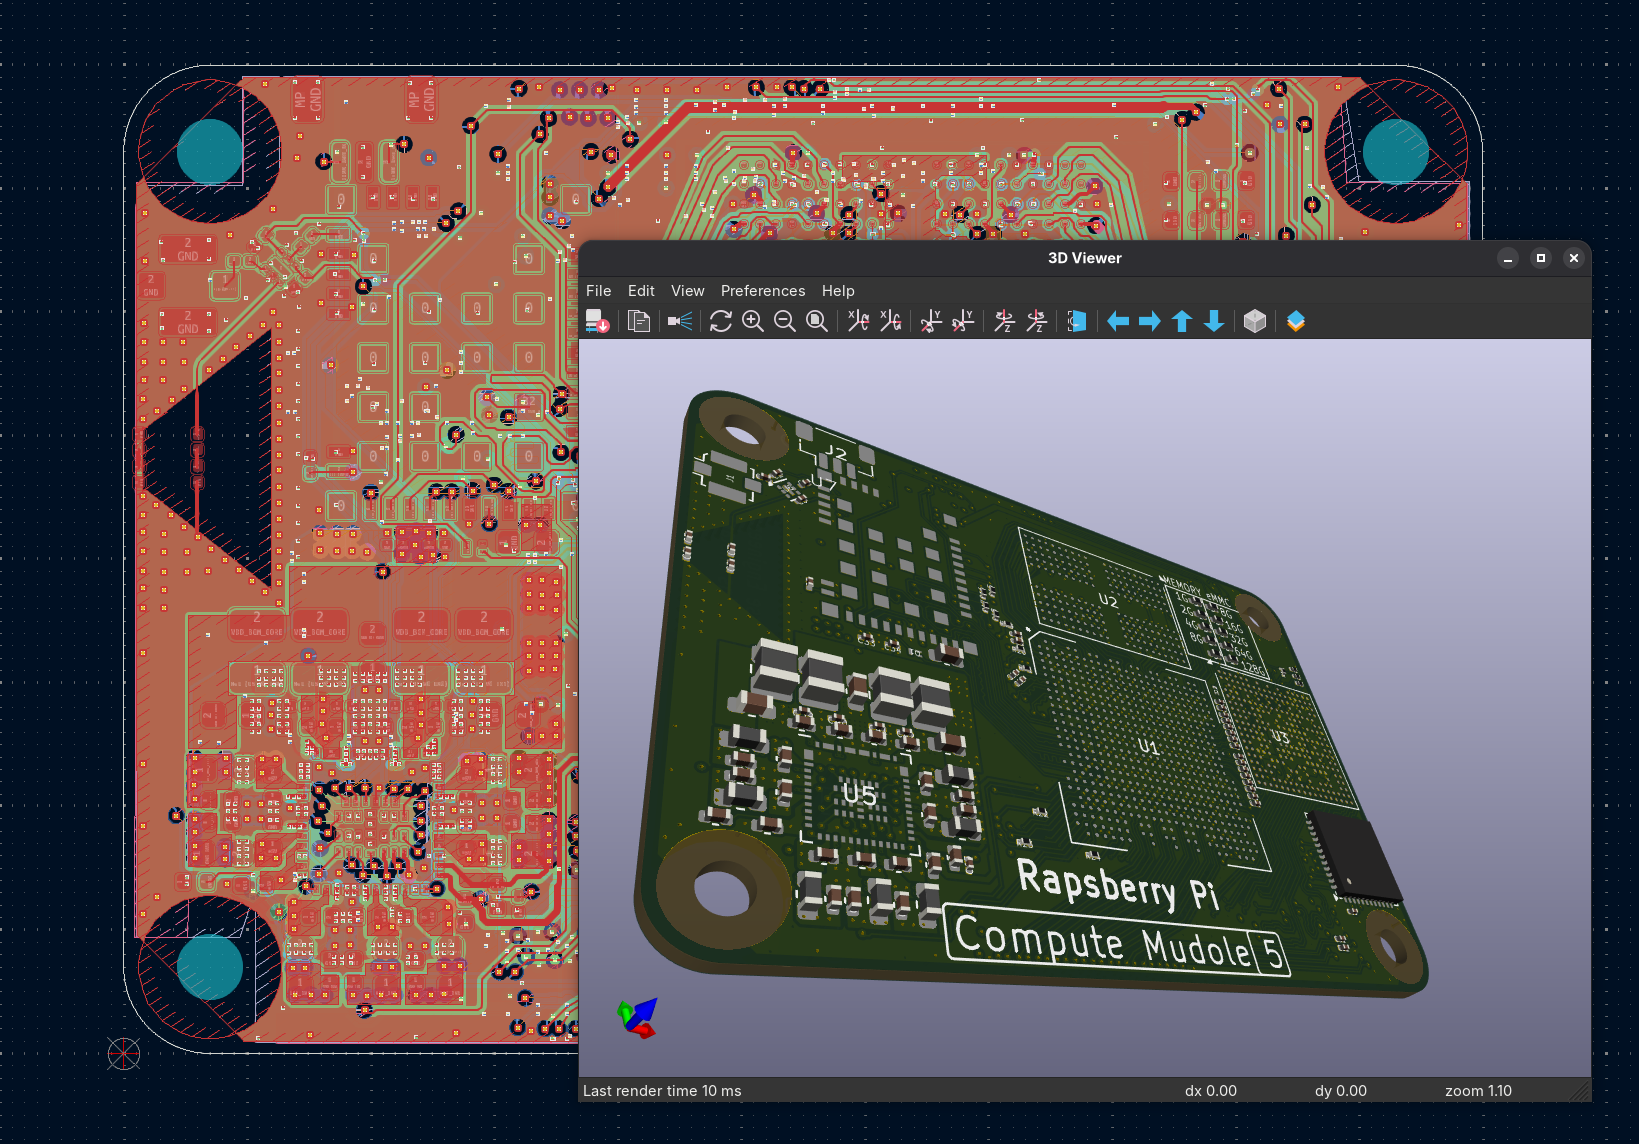
Task: Pan the board up with arrow
Action: coord(1182,321)
